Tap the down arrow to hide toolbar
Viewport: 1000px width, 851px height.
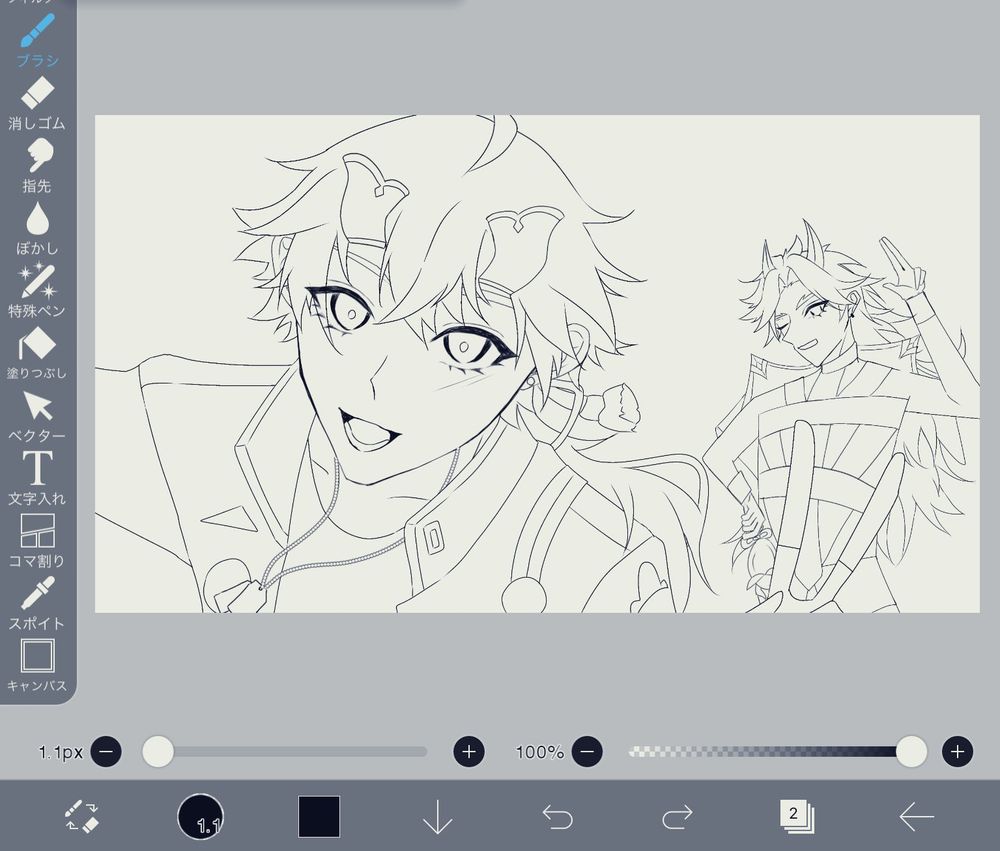click(438, 817)
